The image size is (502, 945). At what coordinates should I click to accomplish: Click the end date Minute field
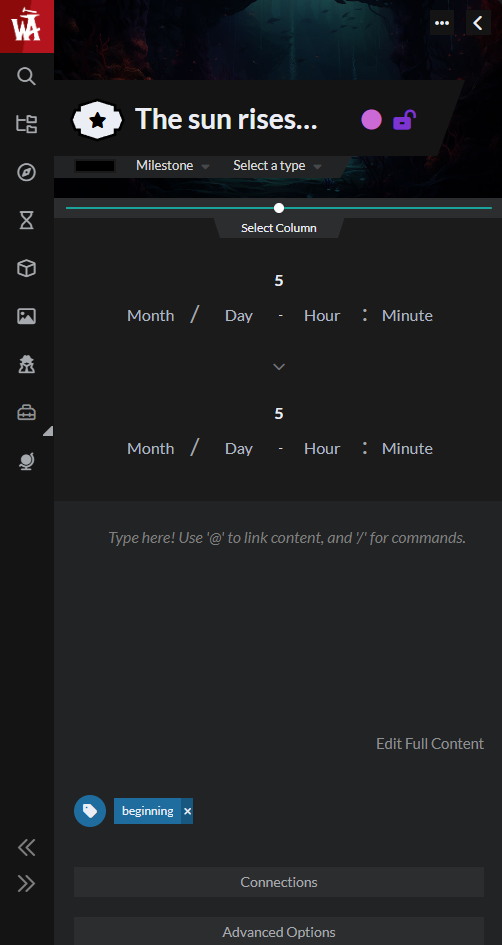click(x=407, y=448)
